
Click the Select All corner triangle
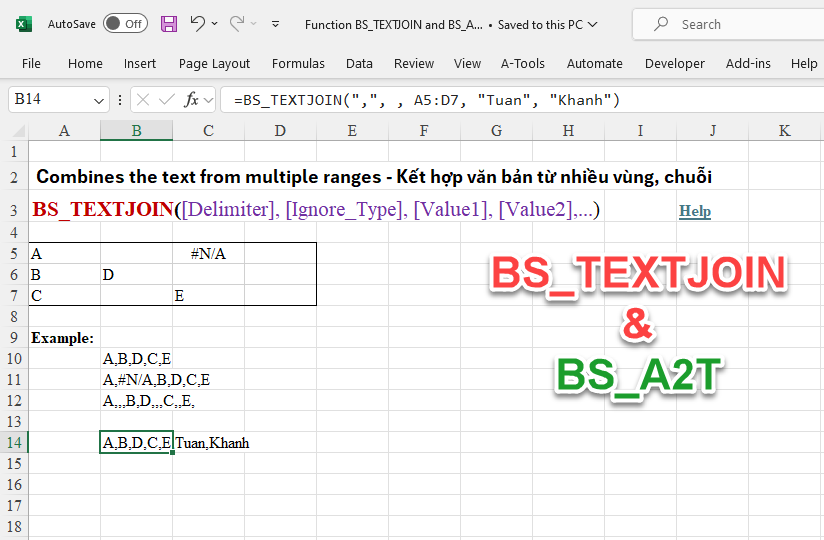19,131
